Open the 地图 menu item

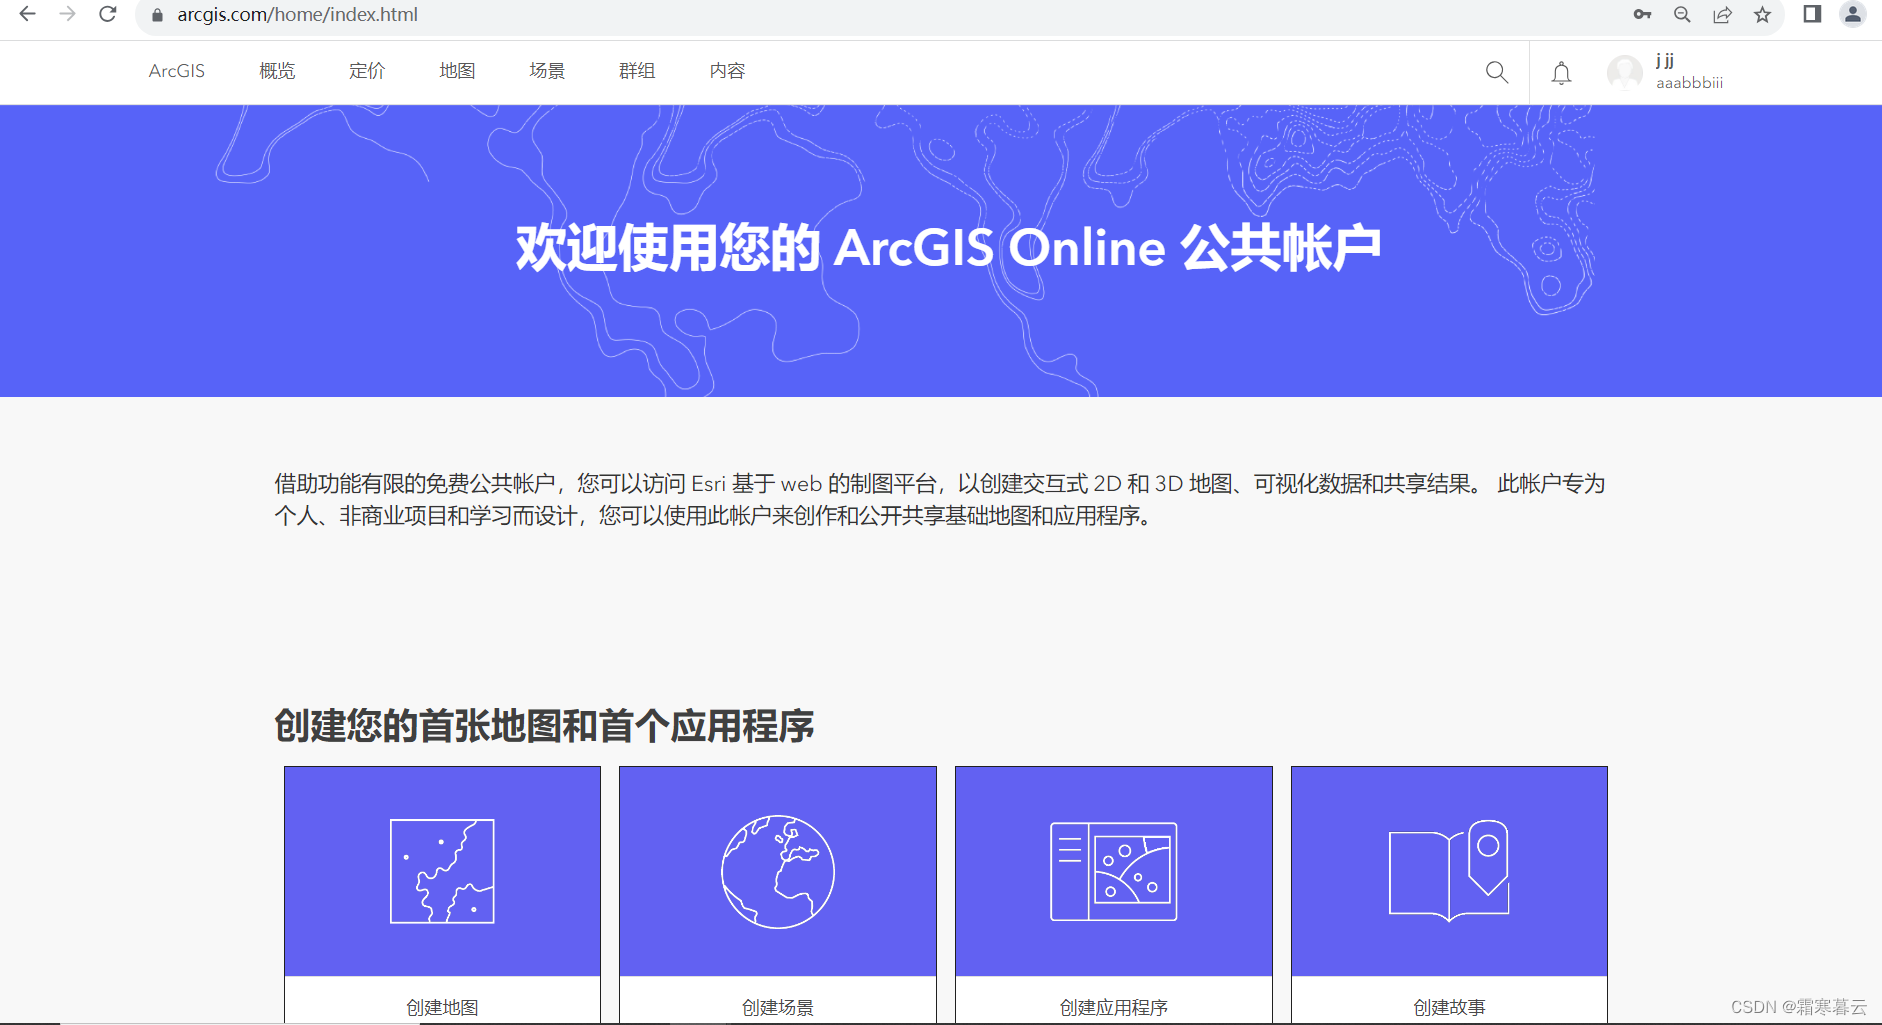457,71
